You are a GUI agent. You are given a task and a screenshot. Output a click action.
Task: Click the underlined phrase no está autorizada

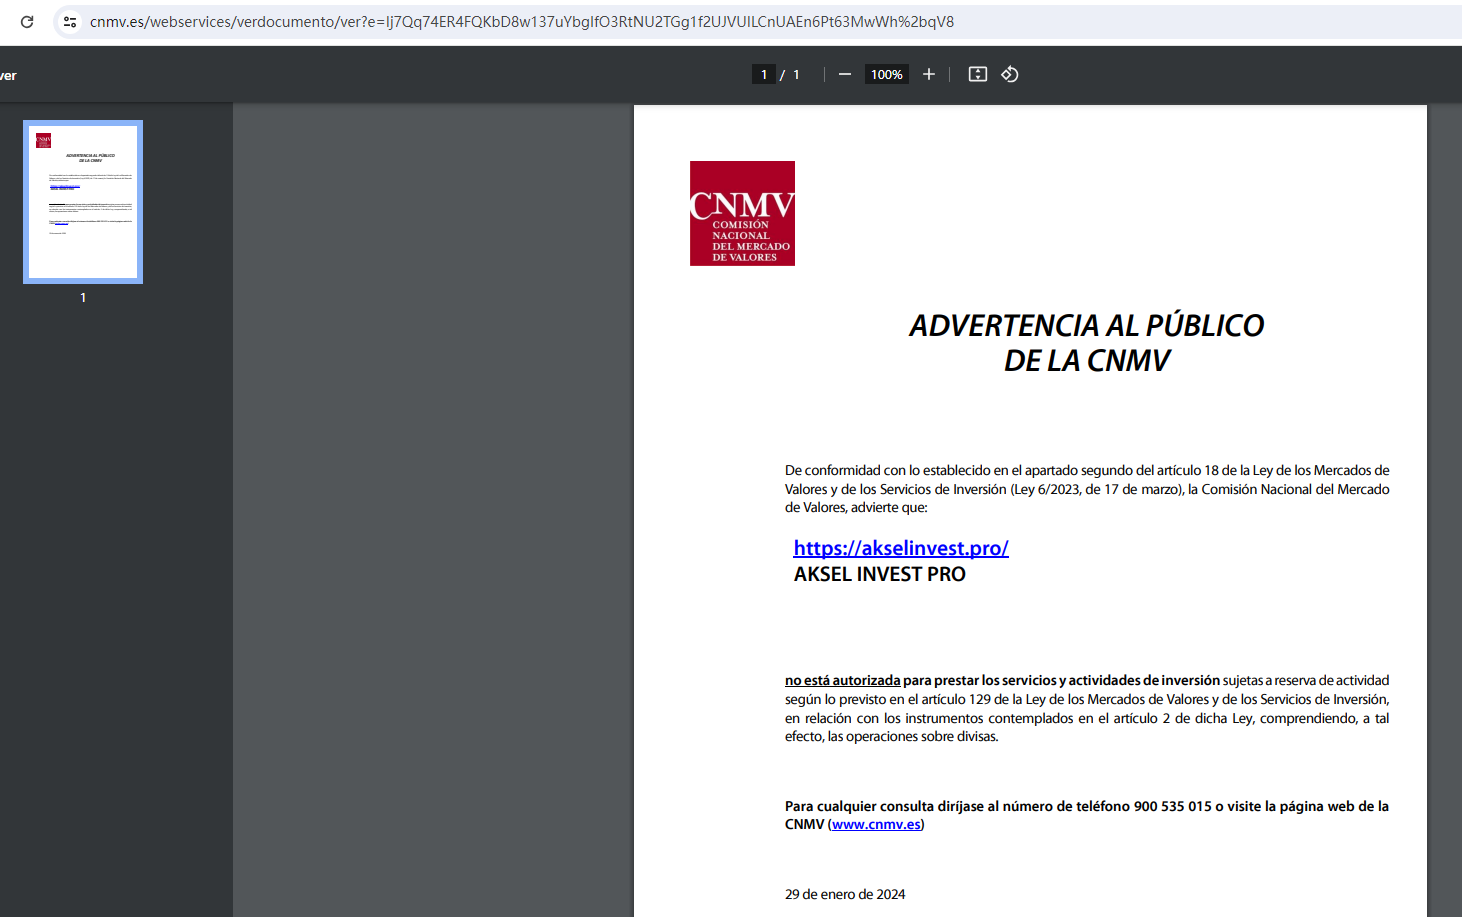click(x=843, y=681)
